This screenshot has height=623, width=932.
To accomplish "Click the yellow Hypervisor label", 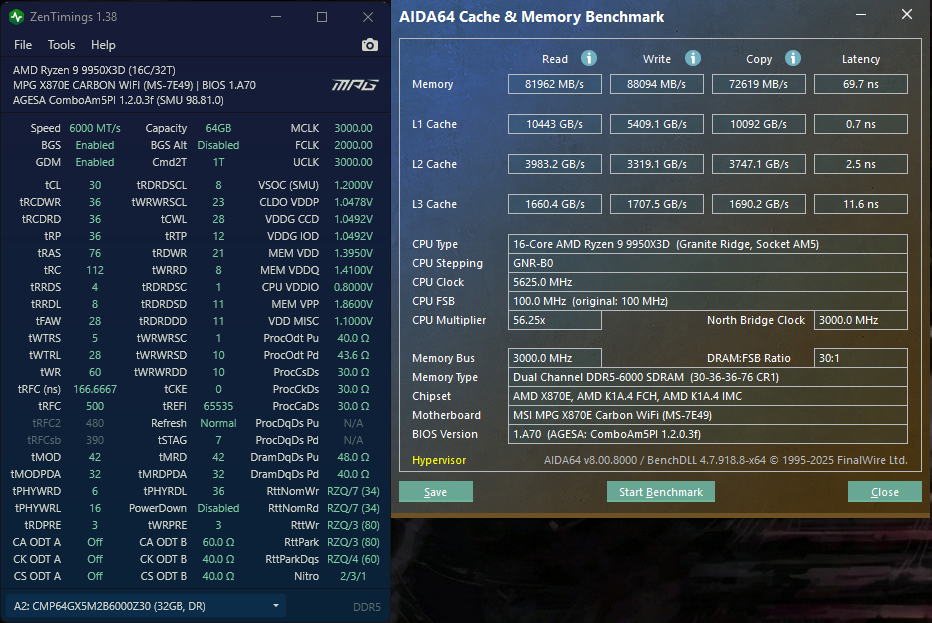I will tap(439, 460).
